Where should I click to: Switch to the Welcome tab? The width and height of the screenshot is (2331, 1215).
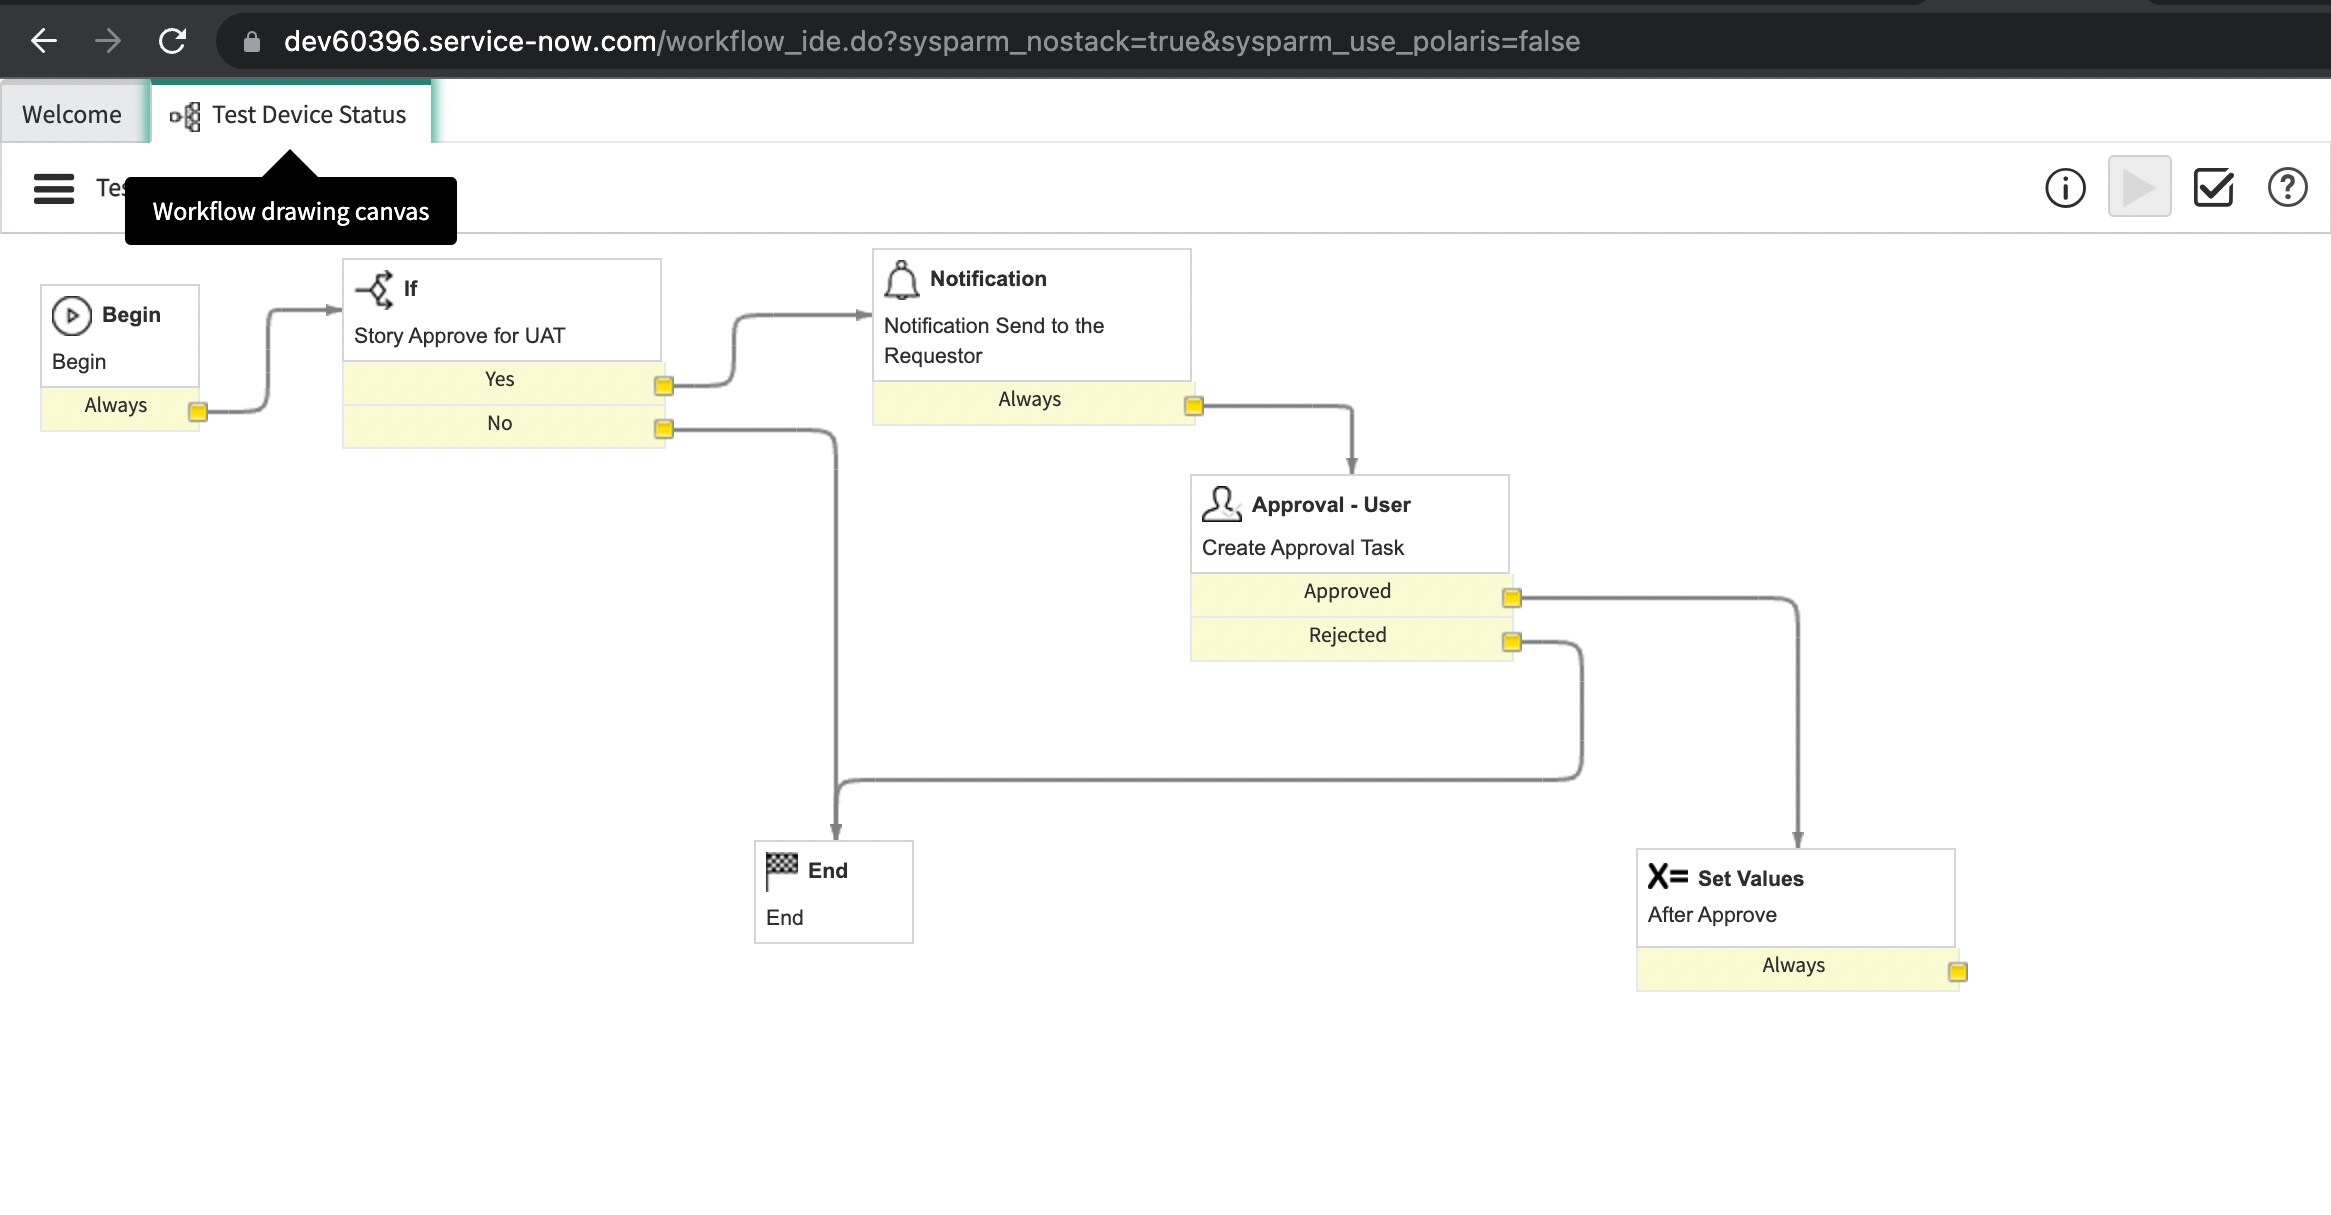click(x=70, y=114)
